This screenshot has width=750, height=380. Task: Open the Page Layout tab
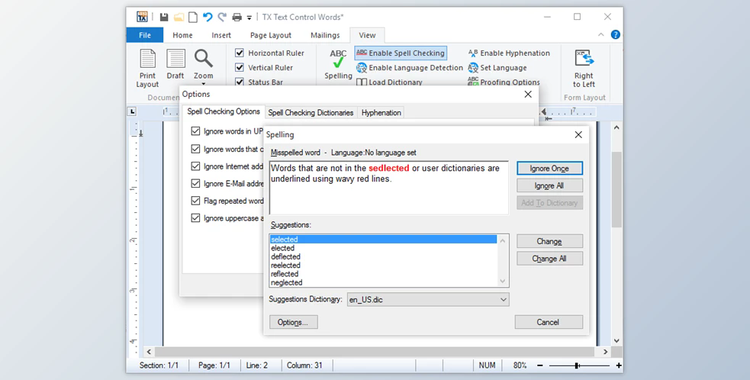271,35
